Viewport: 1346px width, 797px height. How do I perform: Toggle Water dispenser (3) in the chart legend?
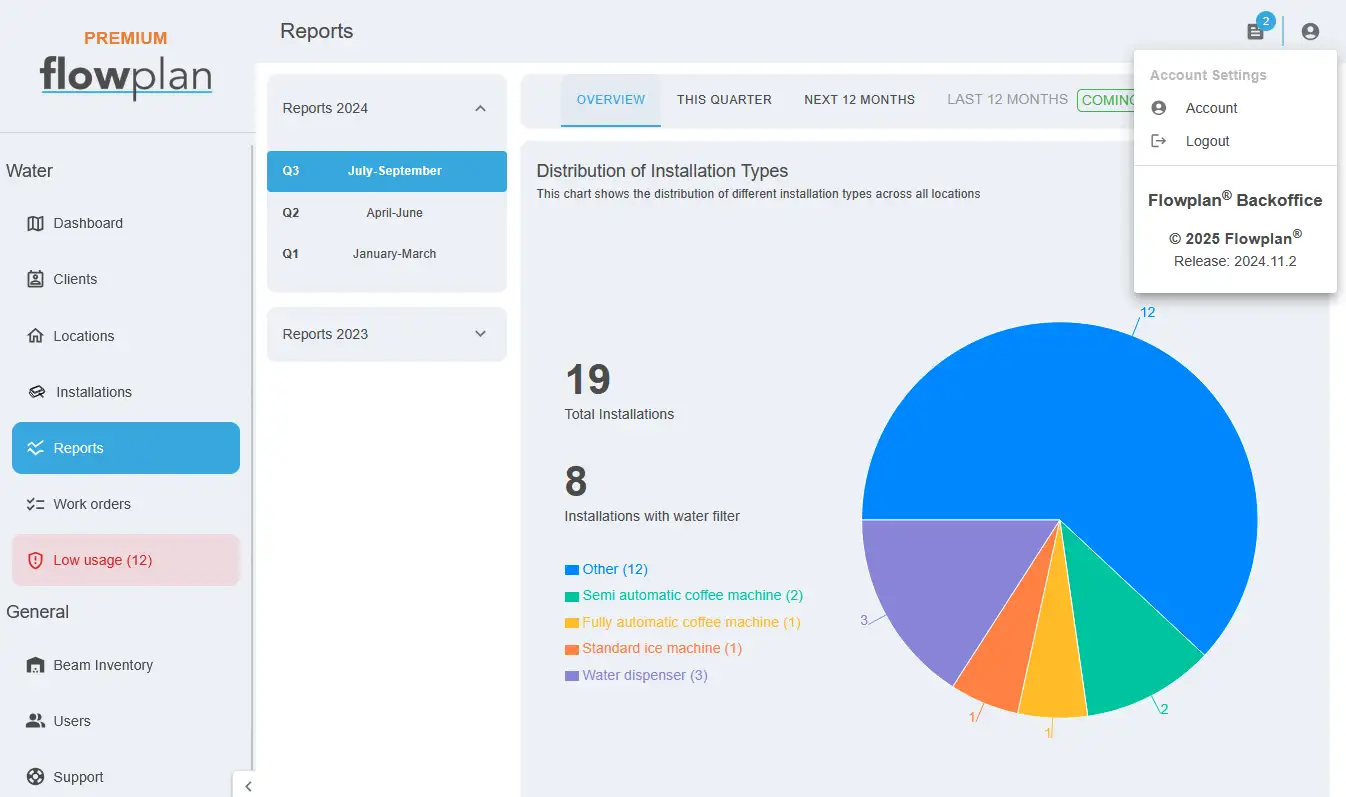636,675
